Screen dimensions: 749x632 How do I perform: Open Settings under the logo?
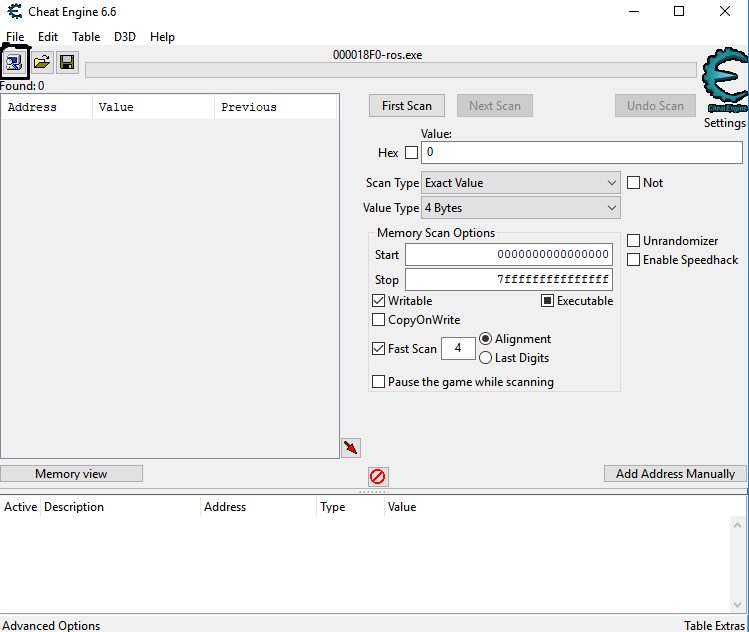point(725,123)
